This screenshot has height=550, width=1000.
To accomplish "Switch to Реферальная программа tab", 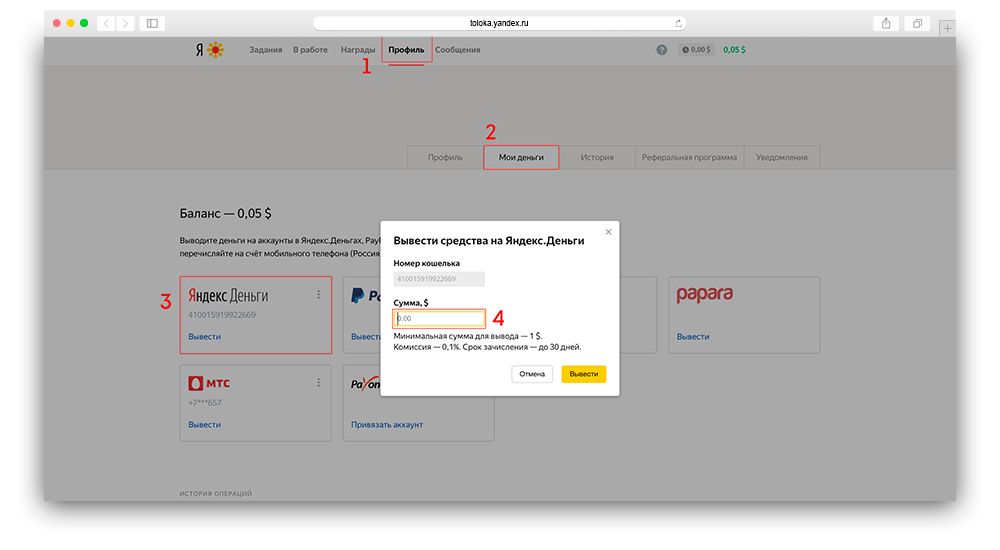I will [689, 158].
